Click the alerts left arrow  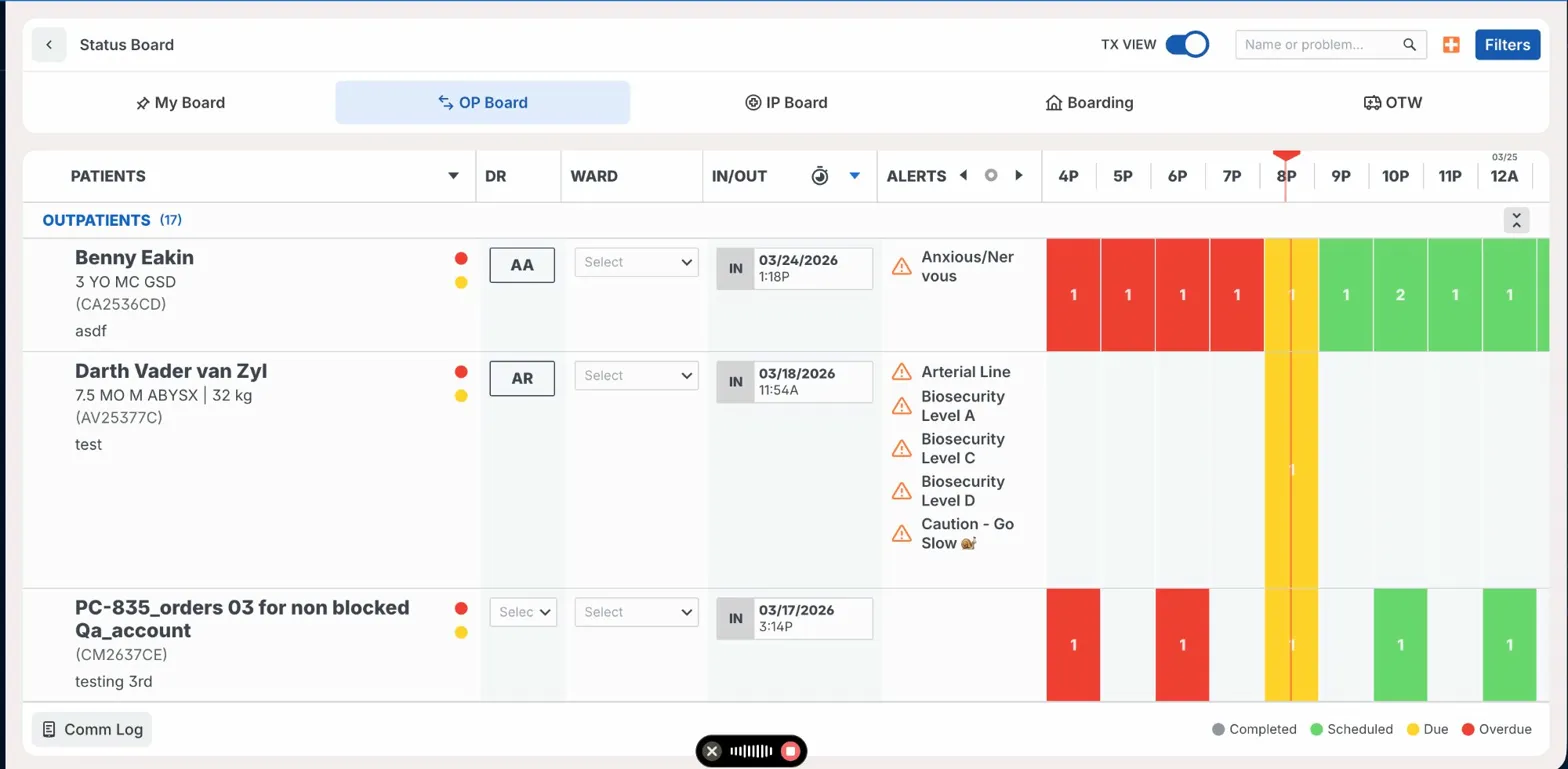click(963, 176)
